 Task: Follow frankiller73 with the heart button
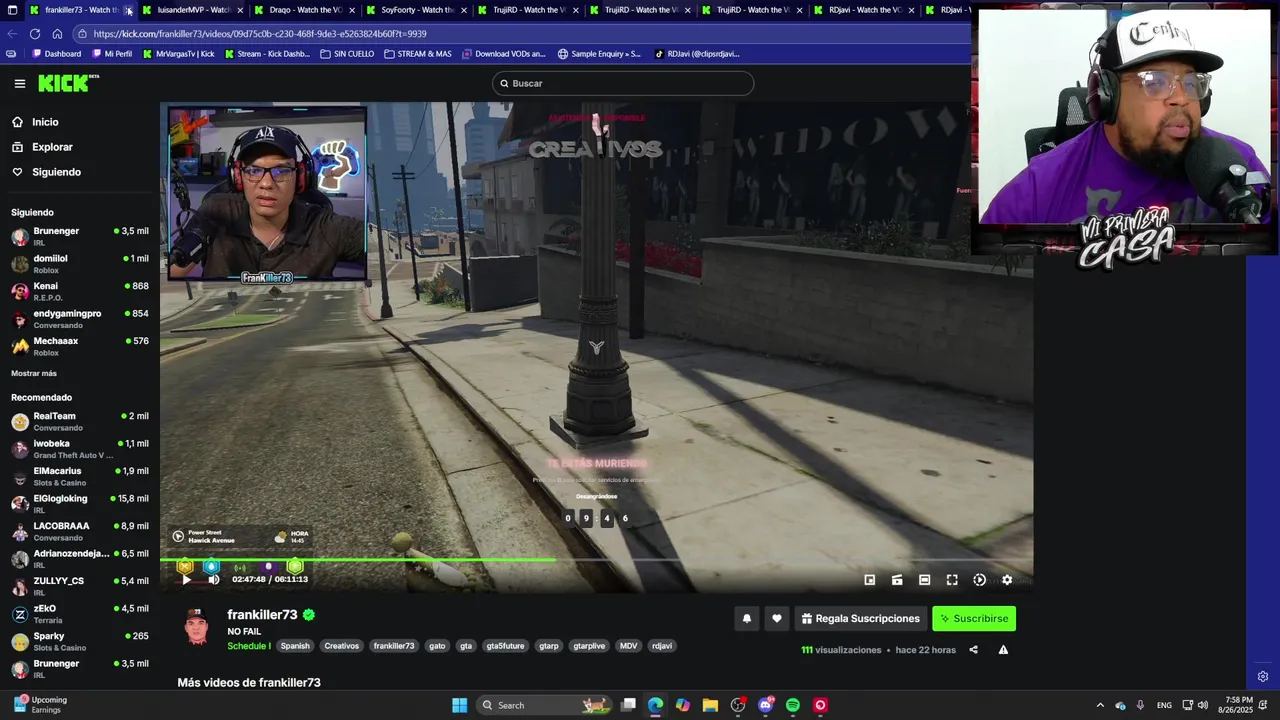777,619
